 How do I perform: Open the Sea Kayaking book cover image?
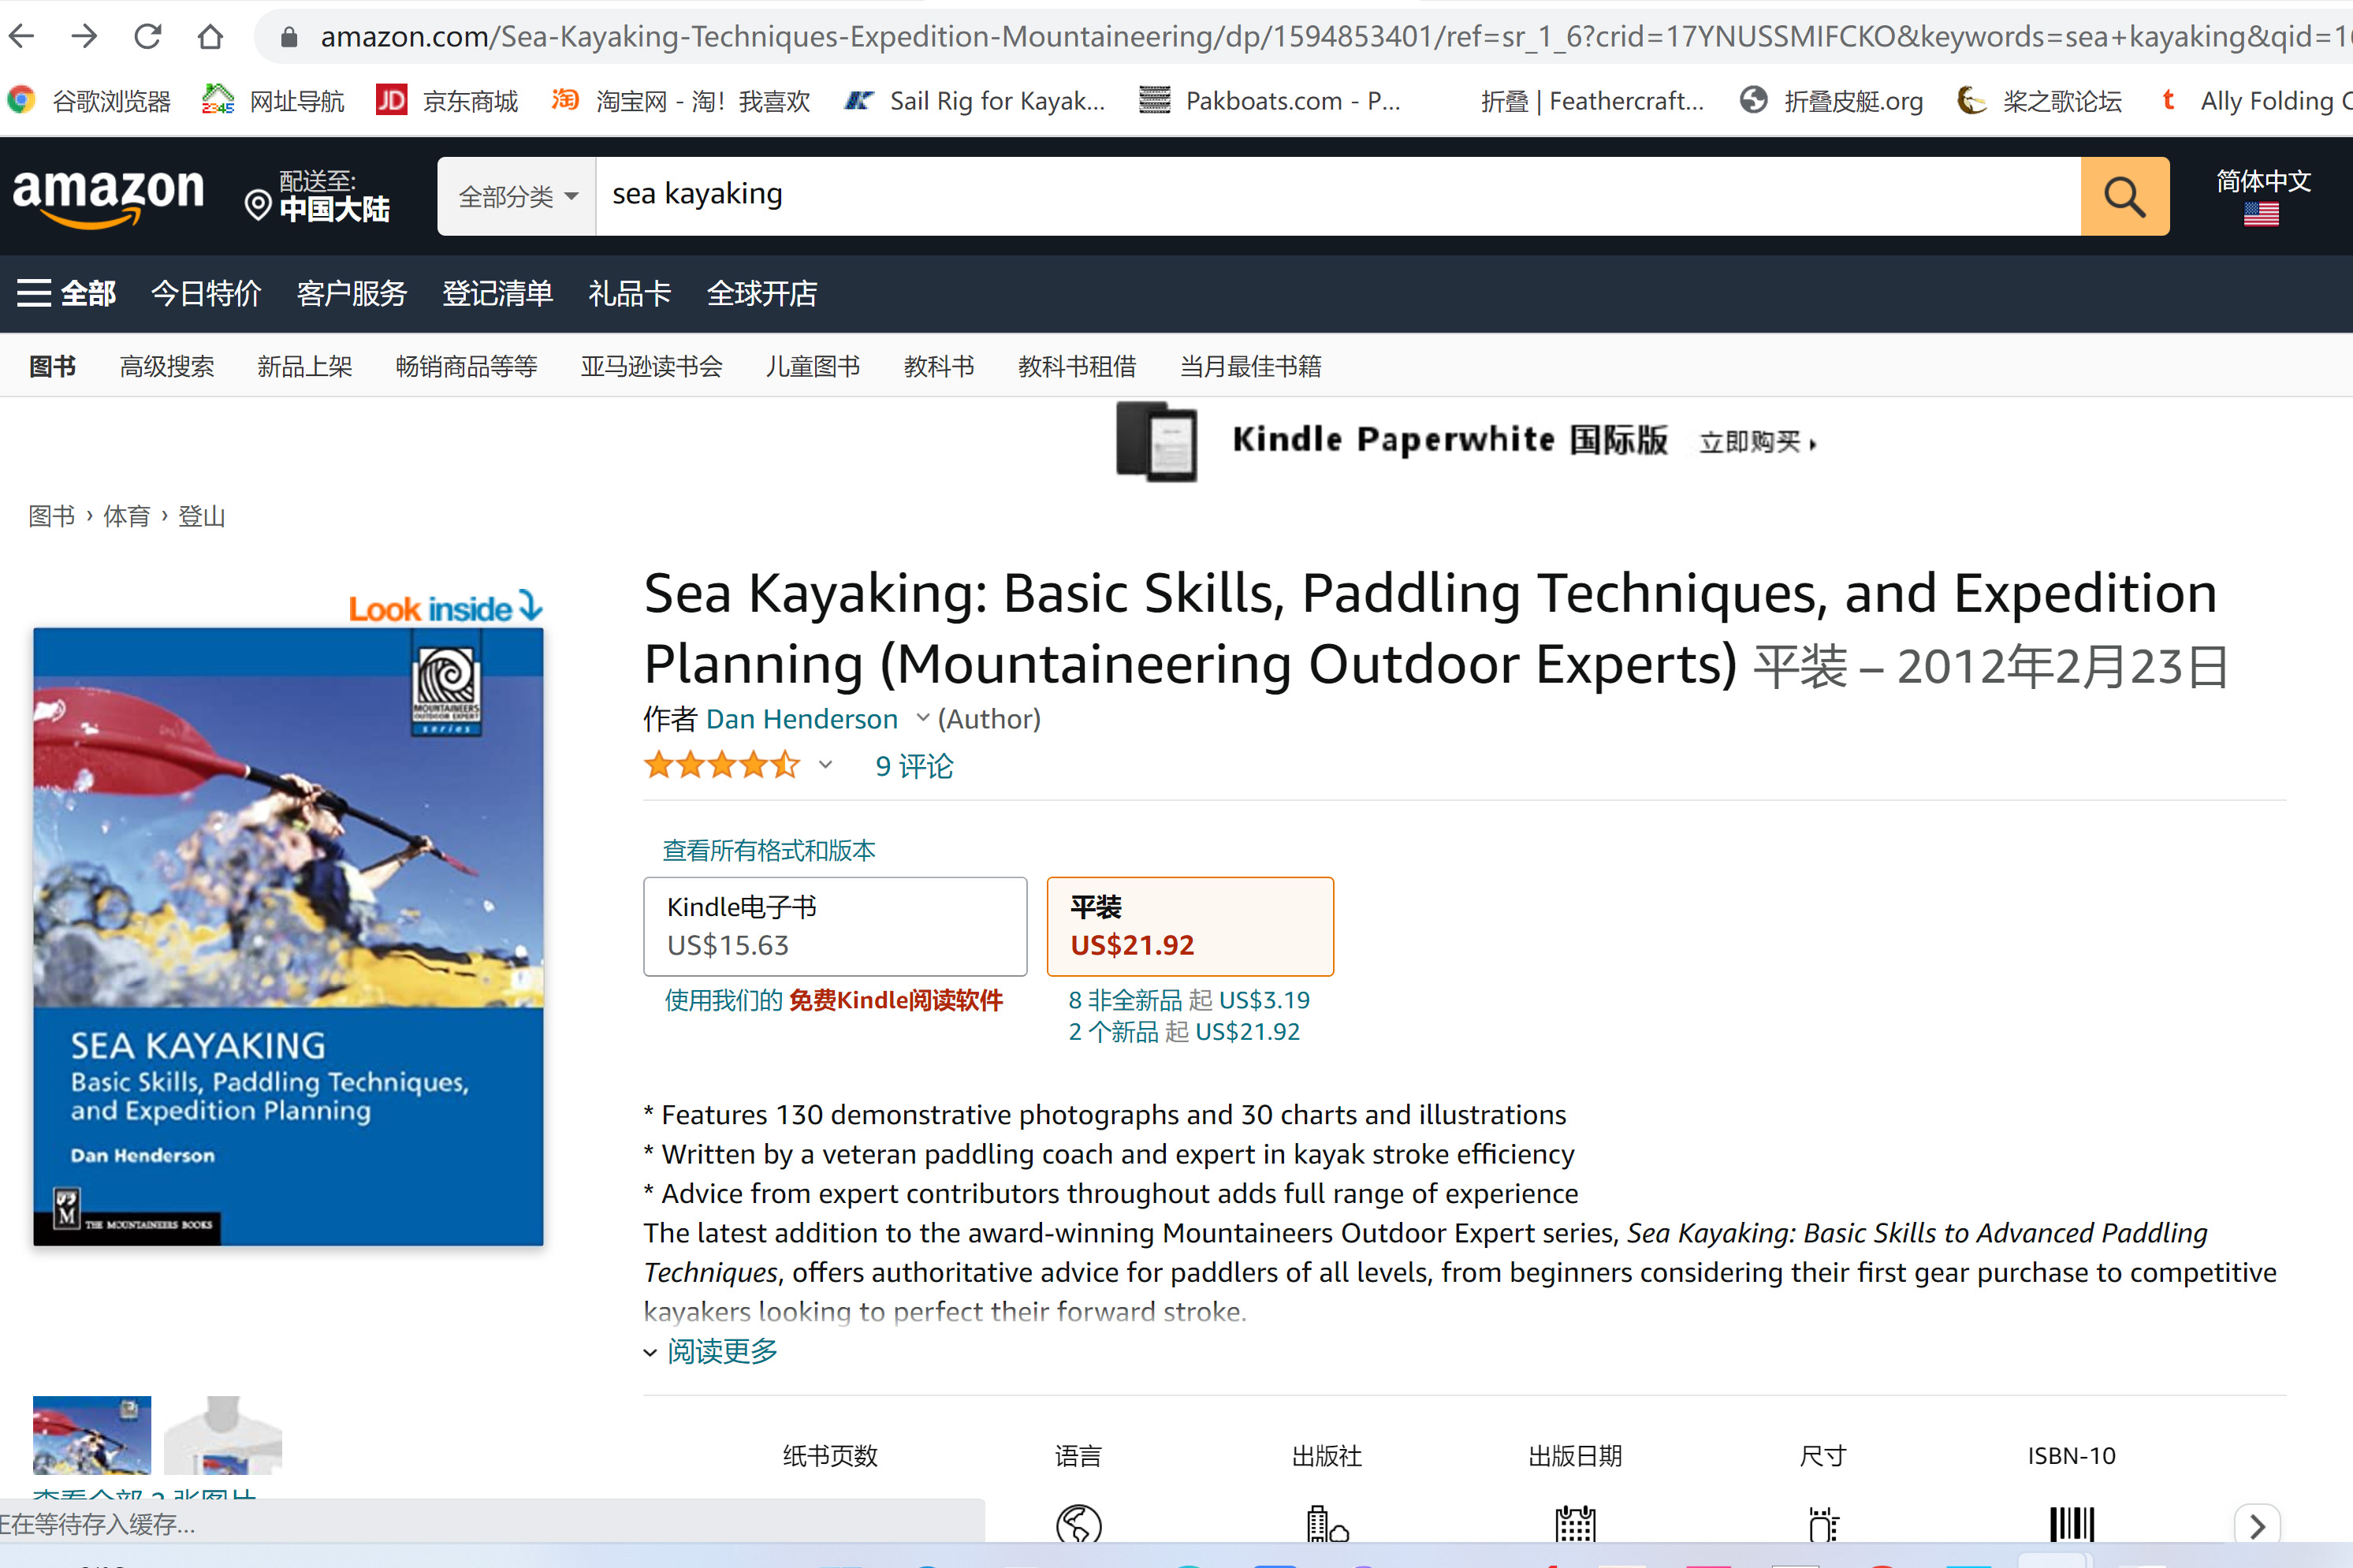(x=288, y=936)
